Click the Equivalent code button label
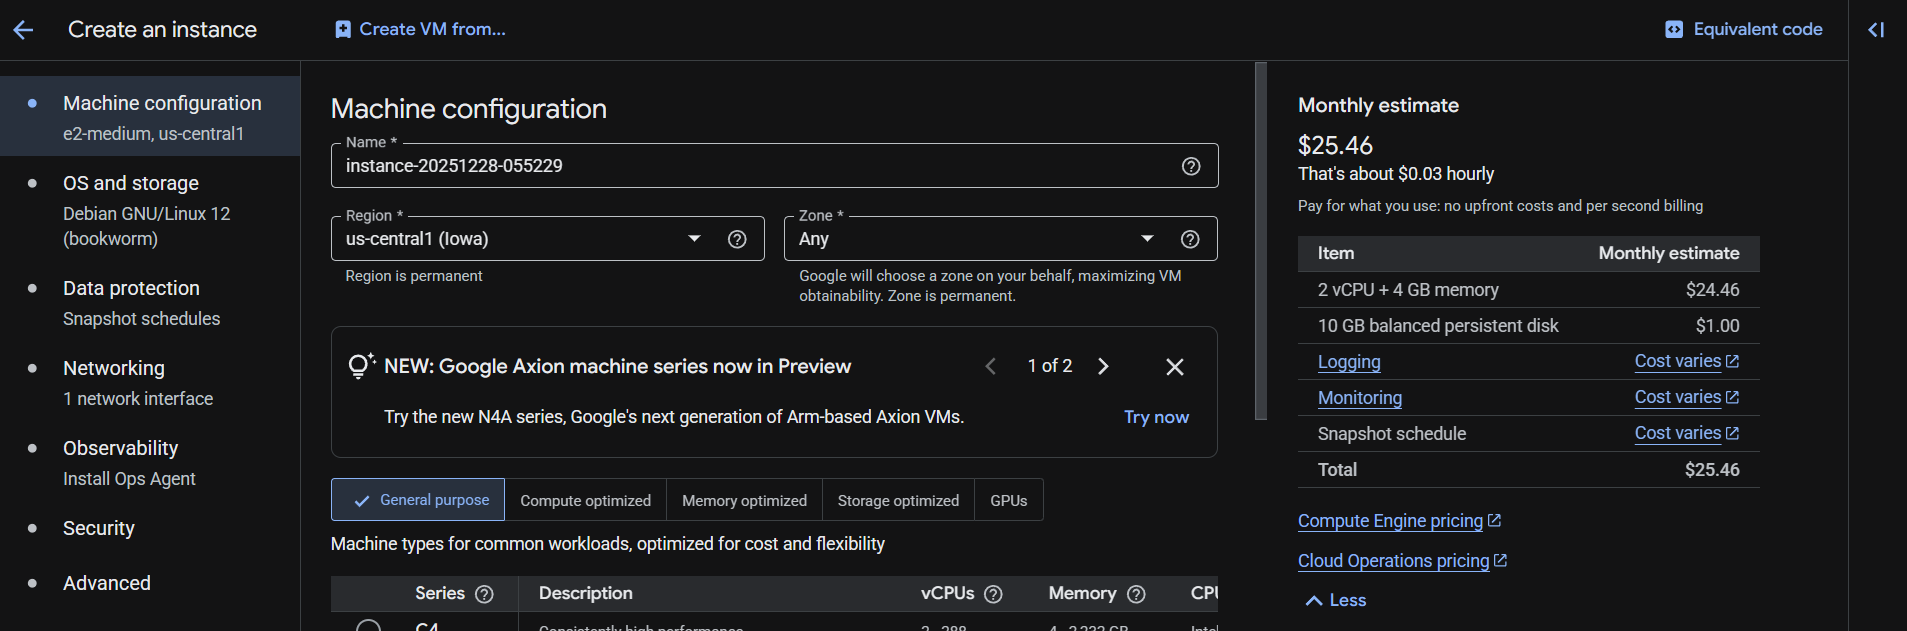 coord(1758,29)
